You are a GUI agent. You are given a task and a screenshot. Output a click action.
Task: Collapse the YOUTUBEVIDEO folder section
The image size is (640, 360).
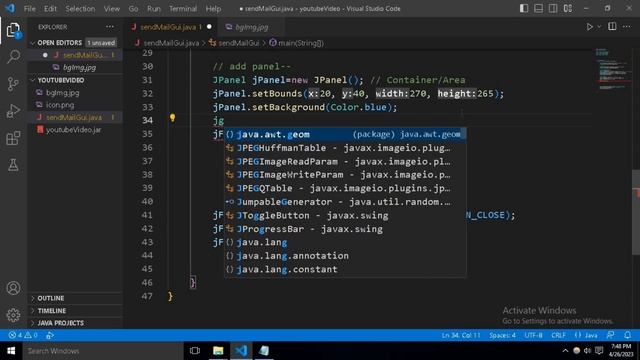coord(76,80)
